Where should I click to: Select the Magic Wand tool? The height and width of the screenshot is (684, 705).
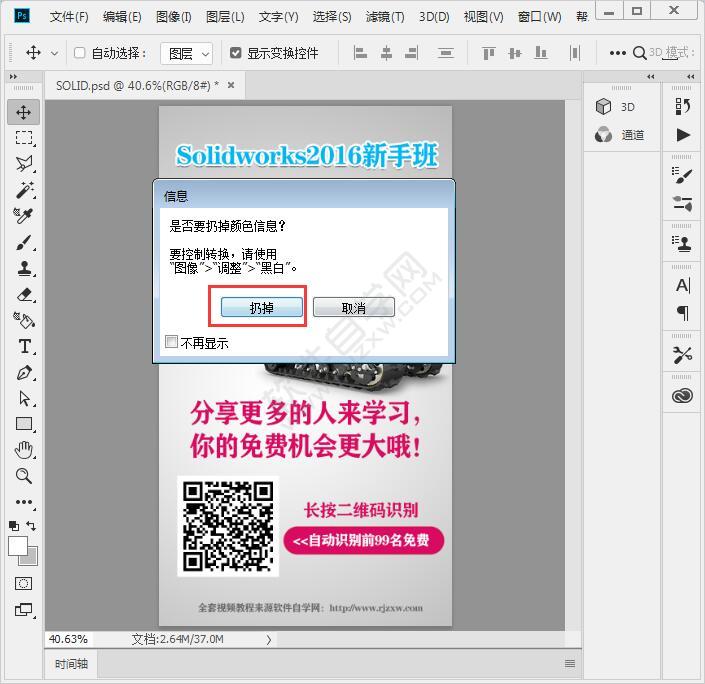[x=24, y=190]
